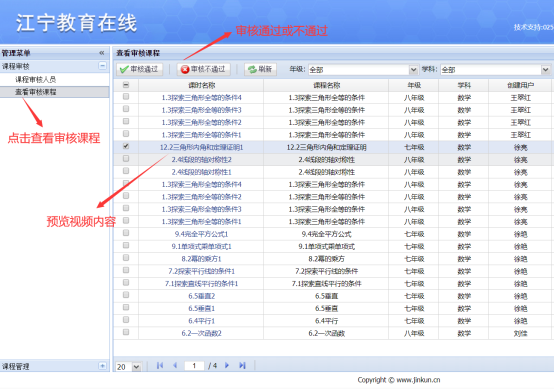Uncheck the 12.2三角形内角和定理证明1 row checkbox
Screen dimensions: 554x391
(x=126, y=146)
